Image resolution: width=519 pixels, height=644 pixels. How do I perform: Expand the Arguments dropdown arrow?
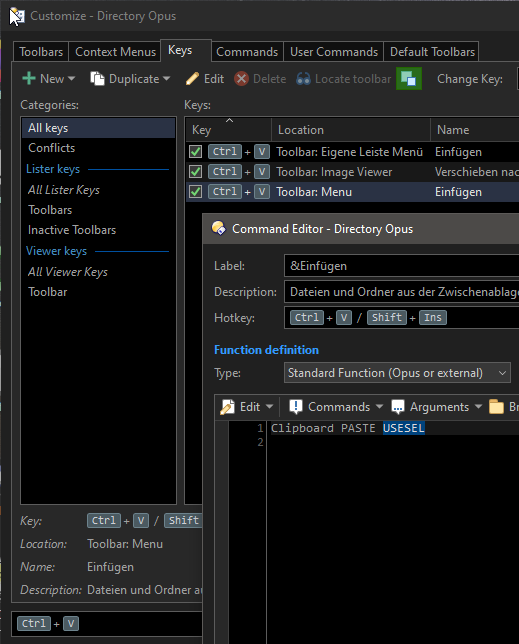tap(478, 407)
